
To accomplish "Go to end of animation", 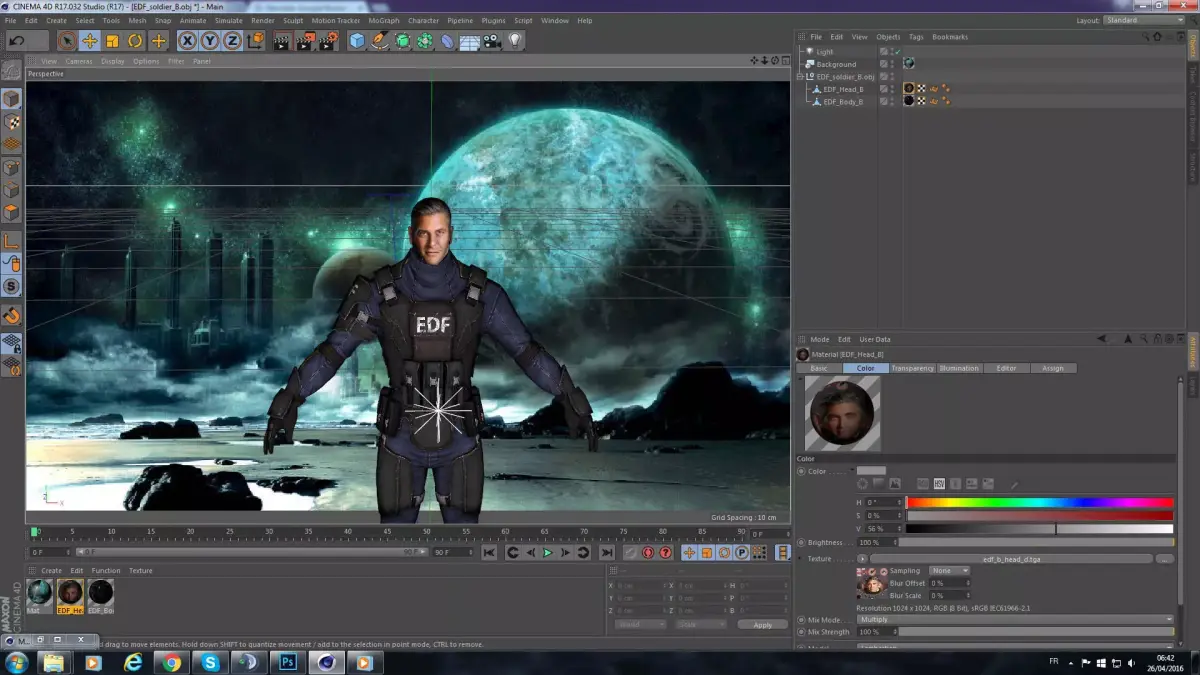I will pyautogui.click(x=606, y=552).
